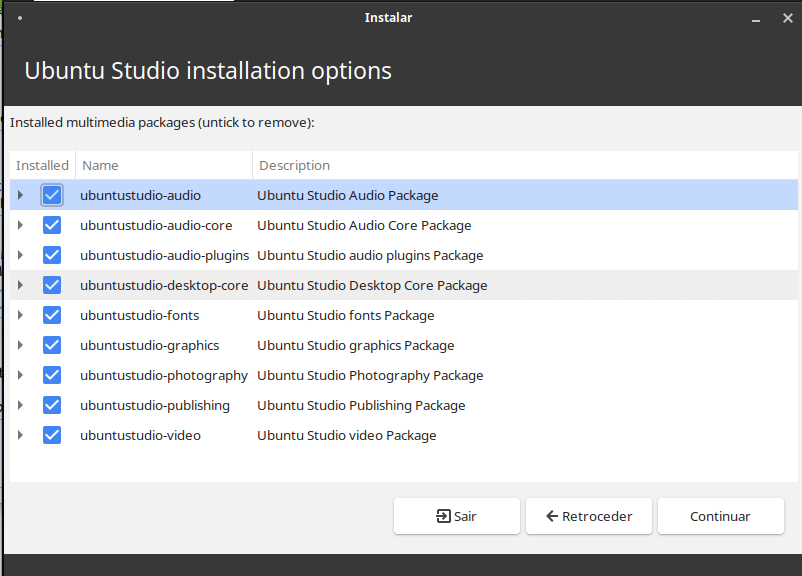Untick the ubuntustudio-photography checkbox
The width and height of the screenshot is (802, 576).
52,375
